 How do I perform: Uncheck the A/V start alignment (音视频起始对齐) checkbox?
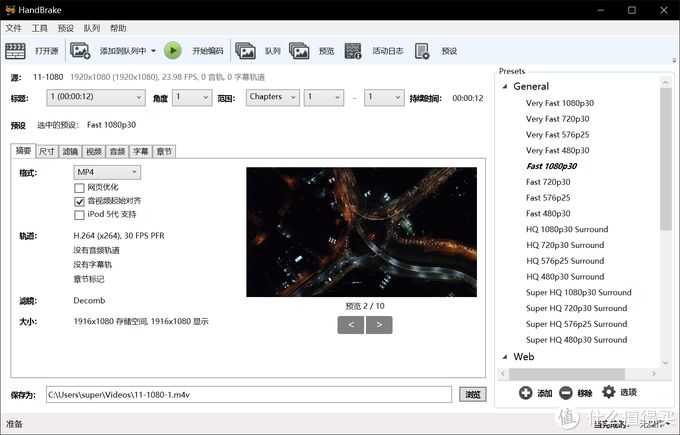tap(79, 201)
